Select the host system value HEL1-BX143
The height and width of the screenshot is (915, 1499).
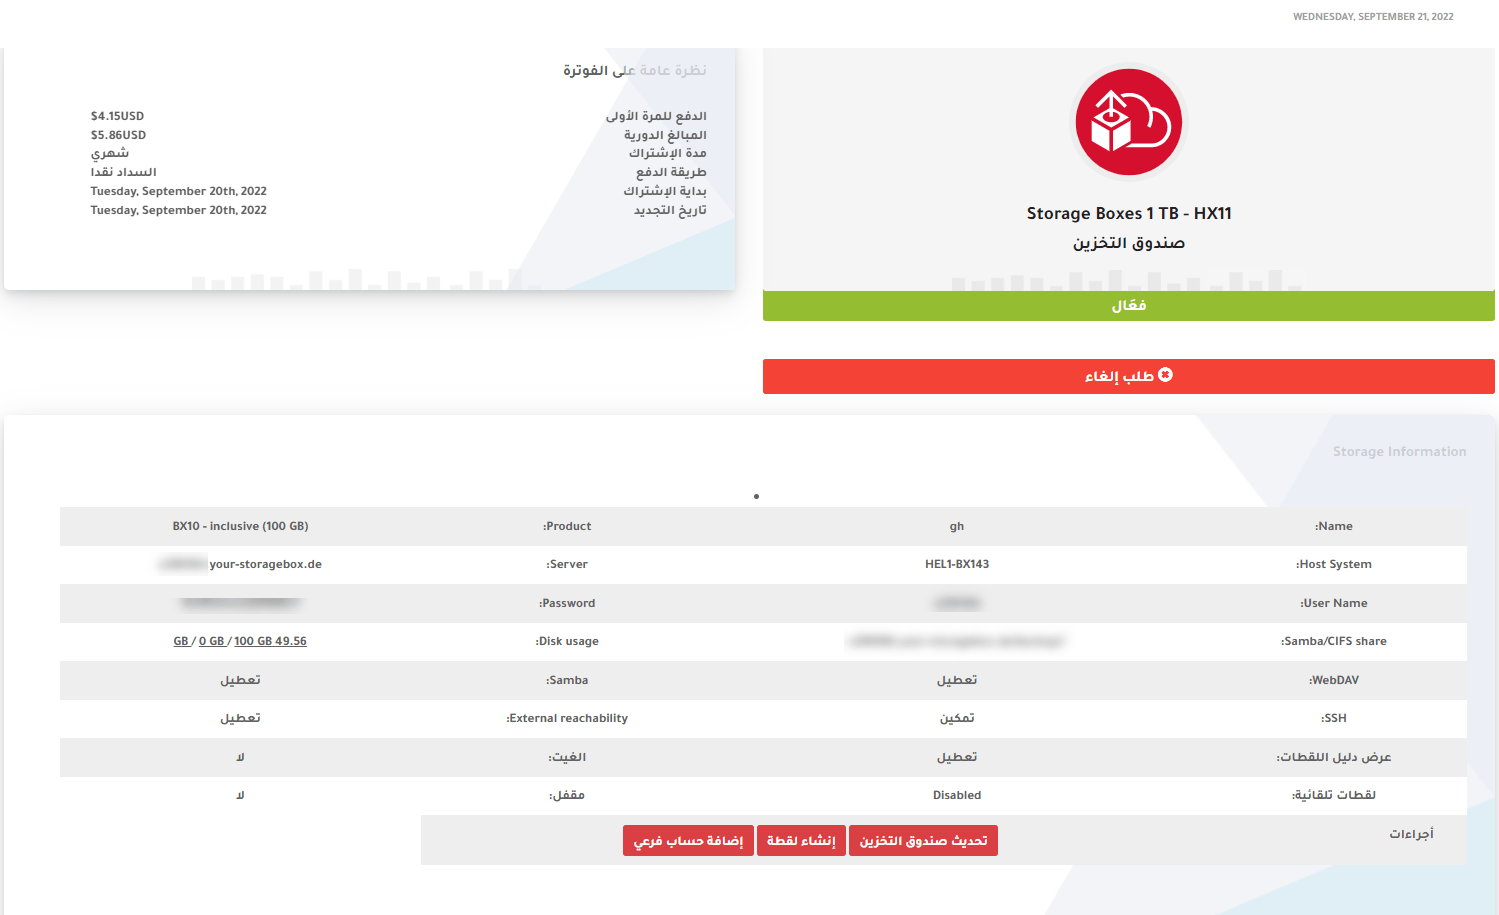click(x=957, y=565)
